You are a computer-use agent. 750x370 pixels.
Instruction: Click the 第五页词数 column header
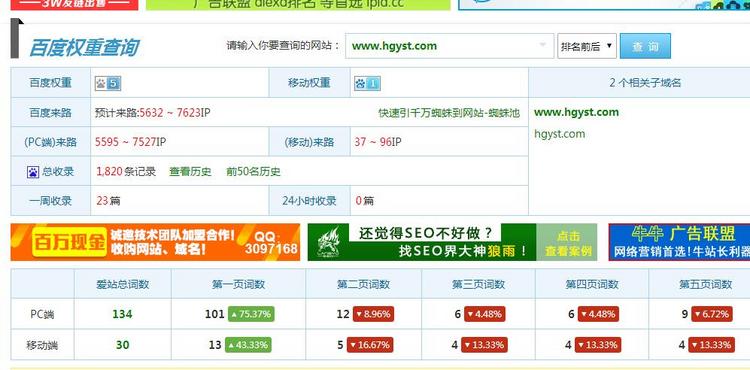tap(706, 284)
